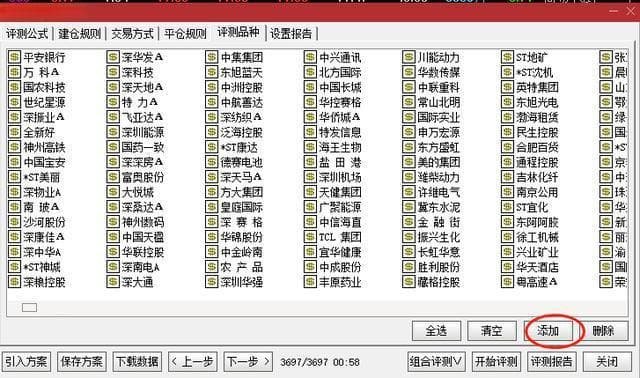Click the icon beside 深圳能源
Image resolution: width=640 pixels, height=378 pixels.
(x=113, y=132)
